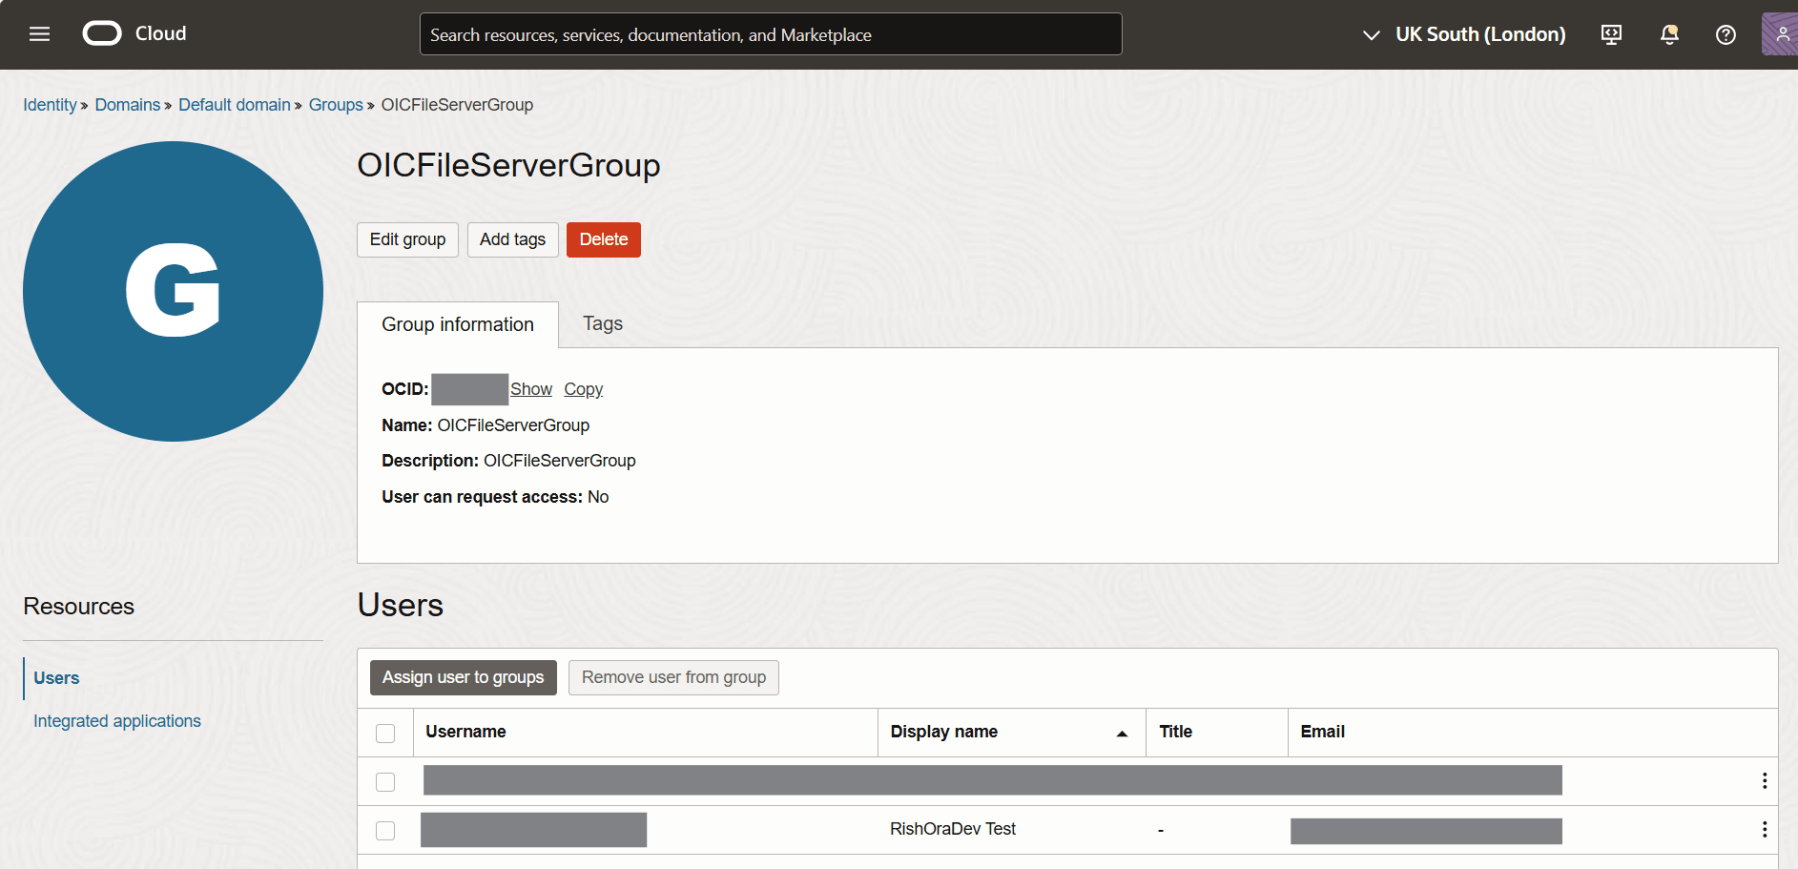
Task: Sort by Display name column arrow
Action: [1122, 733]
